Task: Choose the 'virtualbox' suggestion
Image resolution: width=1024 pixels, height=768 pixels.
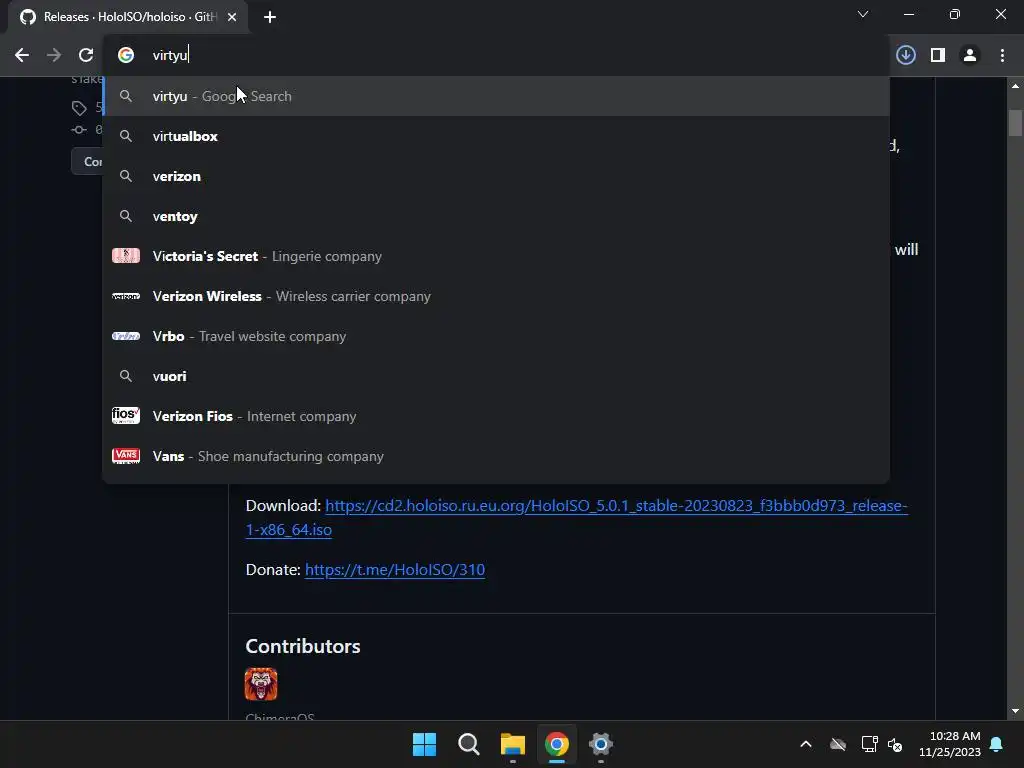Action: coord(496,136)
